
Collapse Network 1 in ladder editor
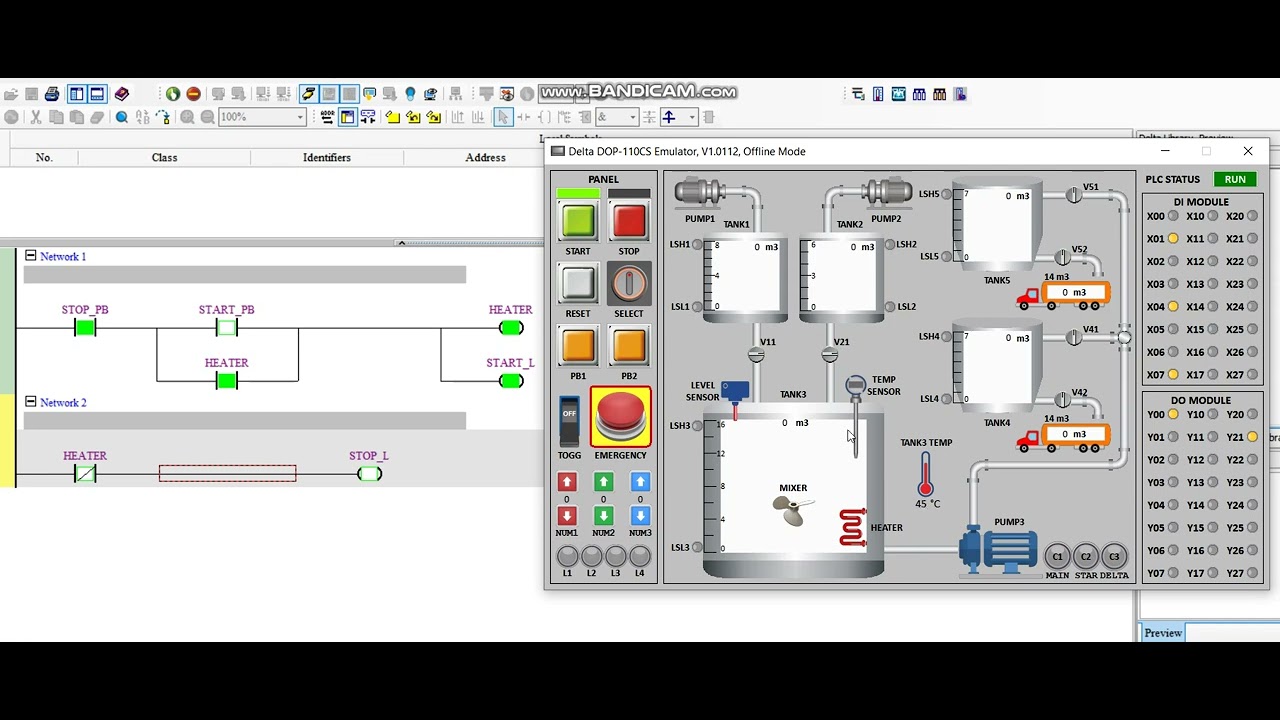click(30, 256)
